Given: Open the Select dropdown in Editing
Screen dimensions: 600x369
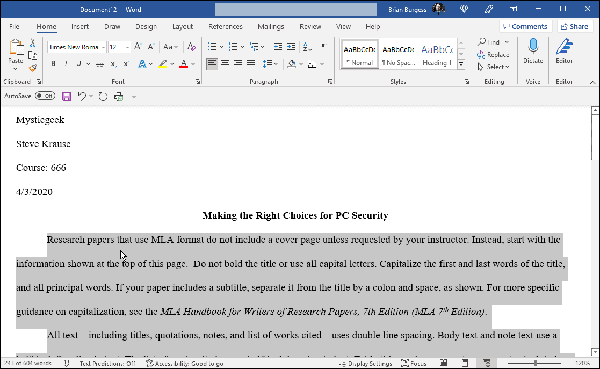Looking at the screenshot, I should pos(493,67).
